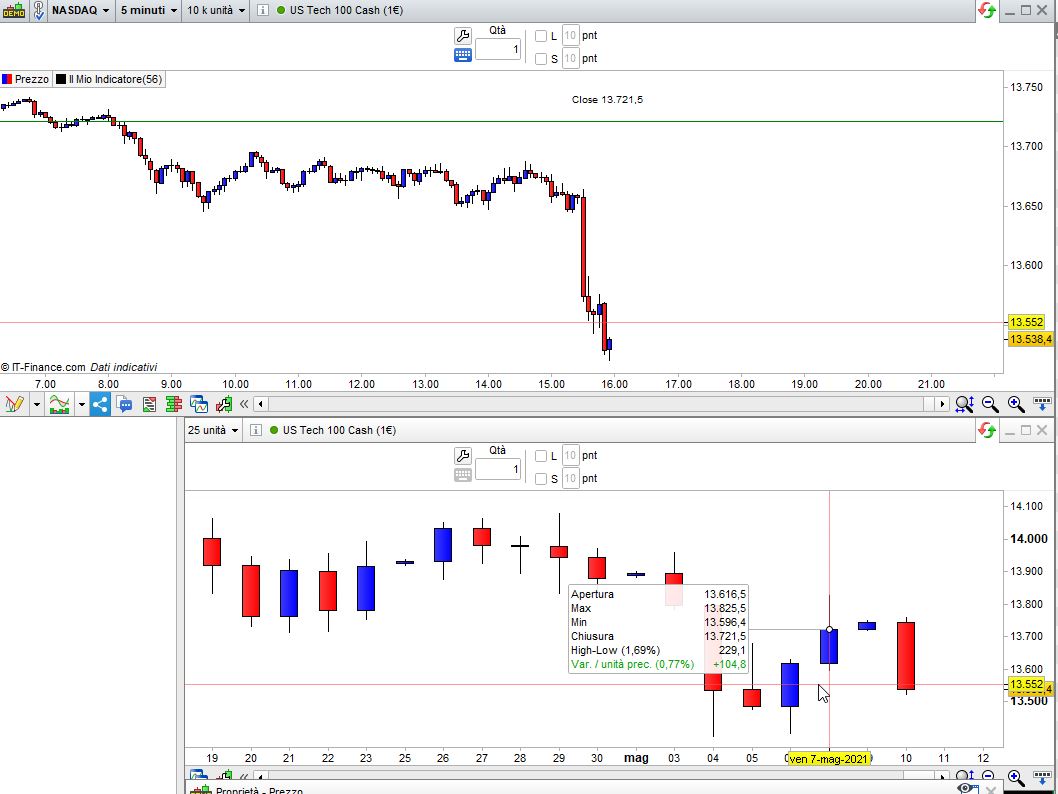Screen dimensions: 1058x794
Task: Open 5 minuti timeframe dropdown
Action: click(148, 10)
